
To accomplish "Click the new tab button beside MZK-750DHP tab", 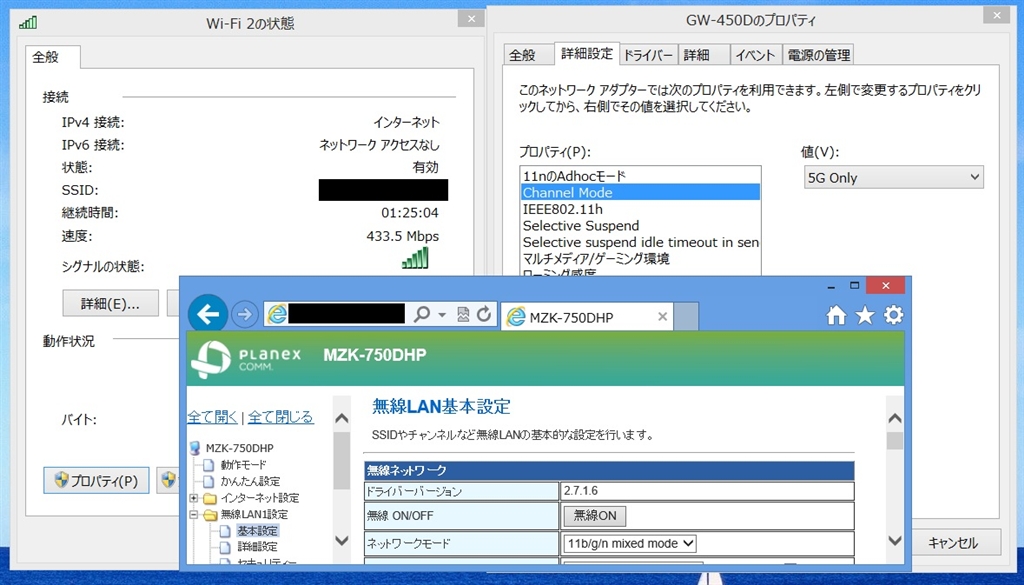I will pos(686,317).
